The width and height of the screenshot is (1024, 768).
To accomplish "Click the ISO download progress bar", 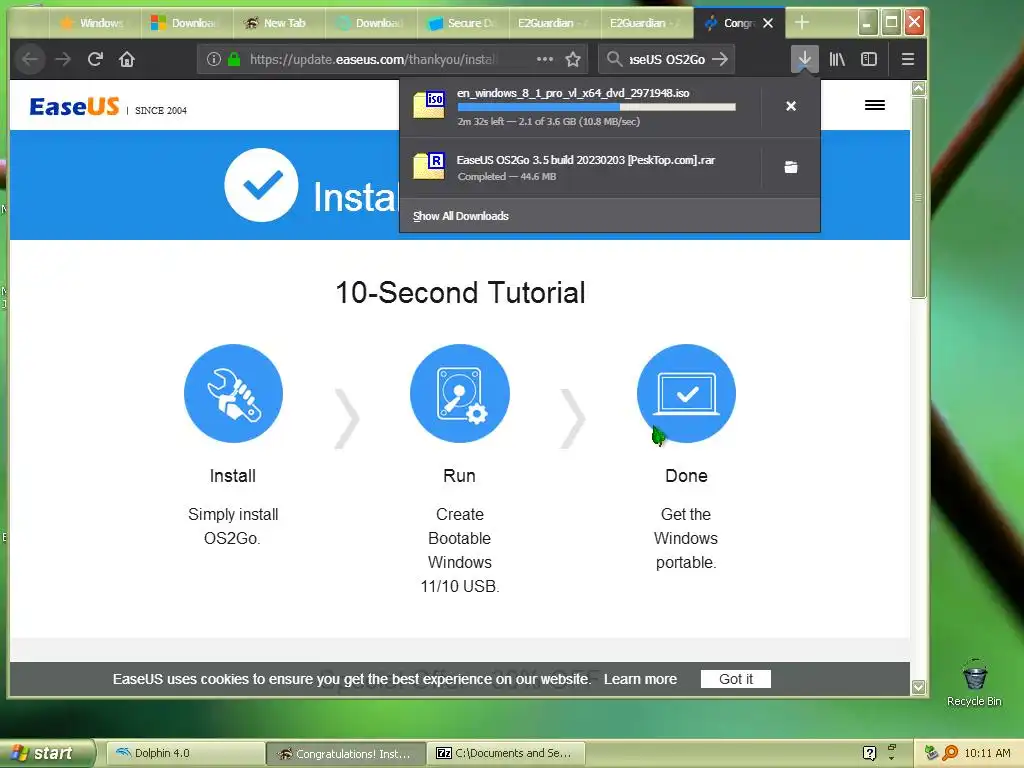I will 596,106.
